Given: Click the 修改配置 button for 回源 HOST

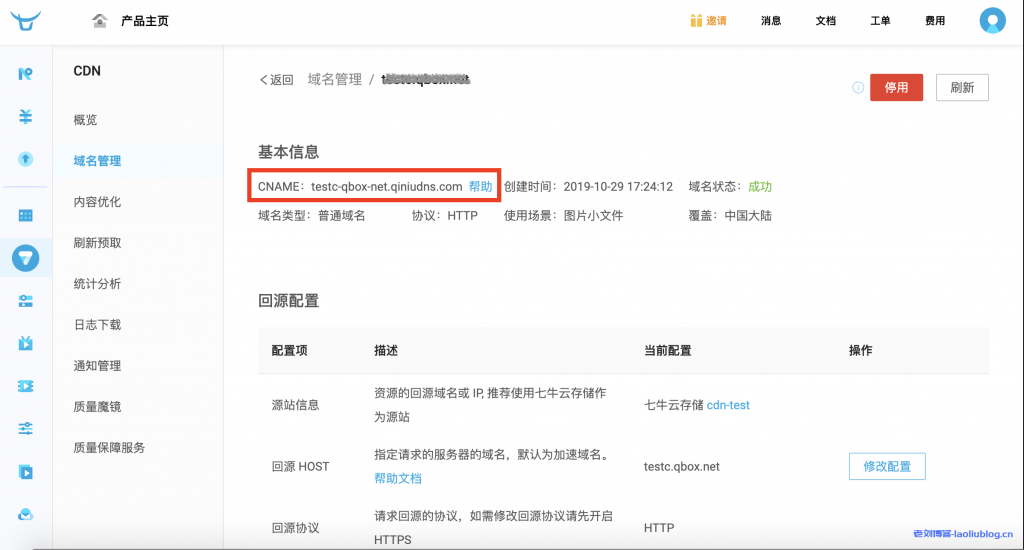Looking at the screenshot, I should (887, 467).
